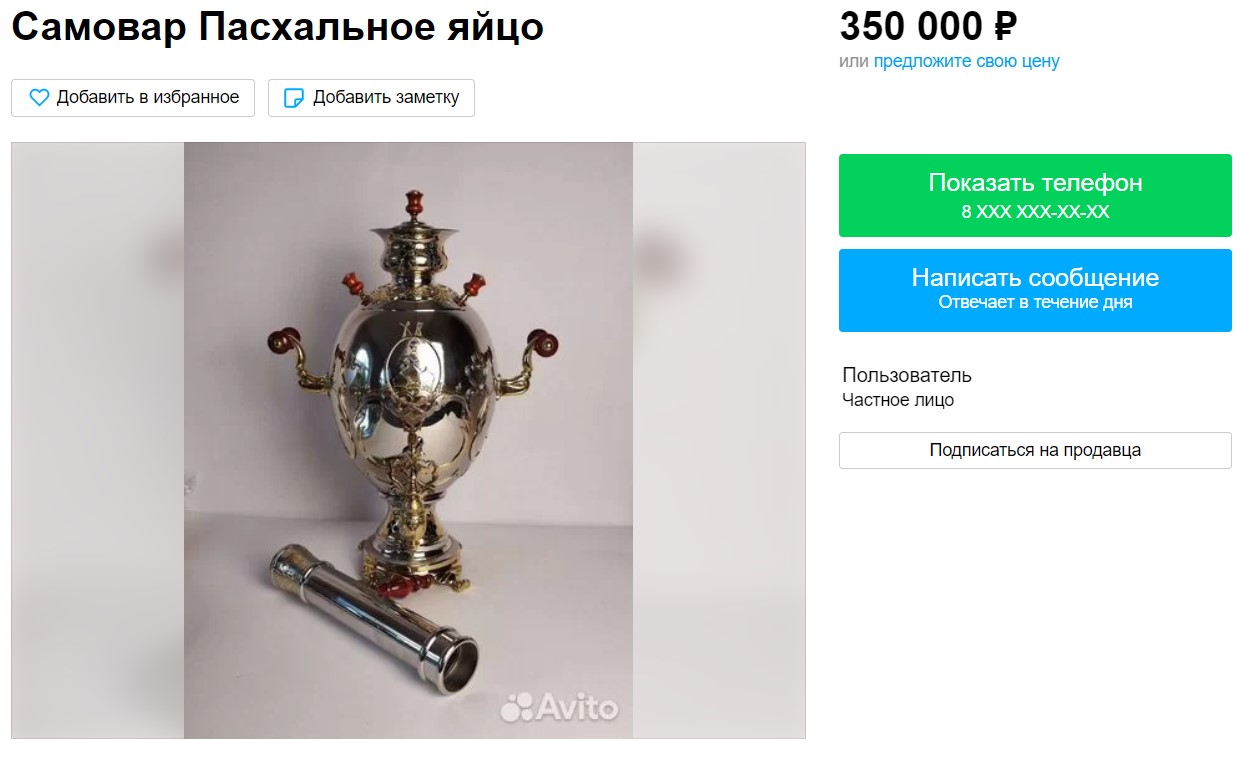The width and height of the screenshot is (1250, 757).
Task: Open chat via 'Написать сообщение' button
Action: (1035, 290)
